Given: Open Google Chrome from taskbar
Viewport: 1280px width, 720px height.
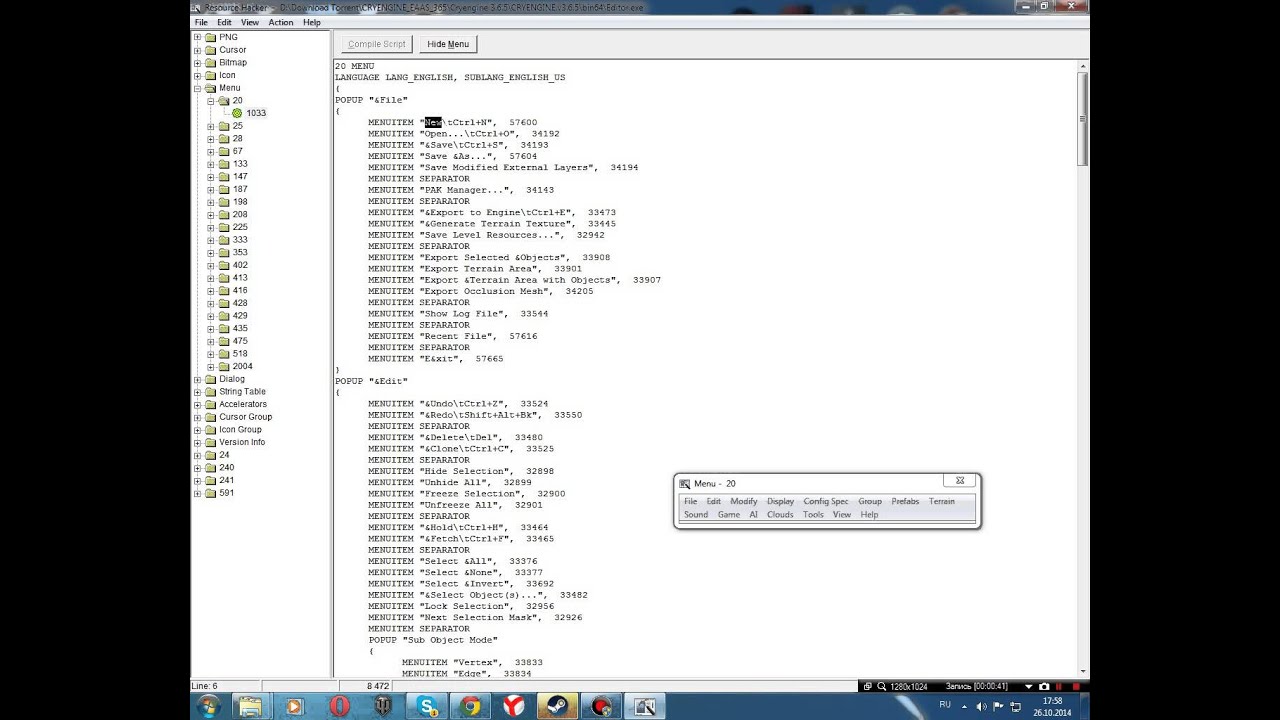Looking at the screenshot, I should [x=470, y=706].
